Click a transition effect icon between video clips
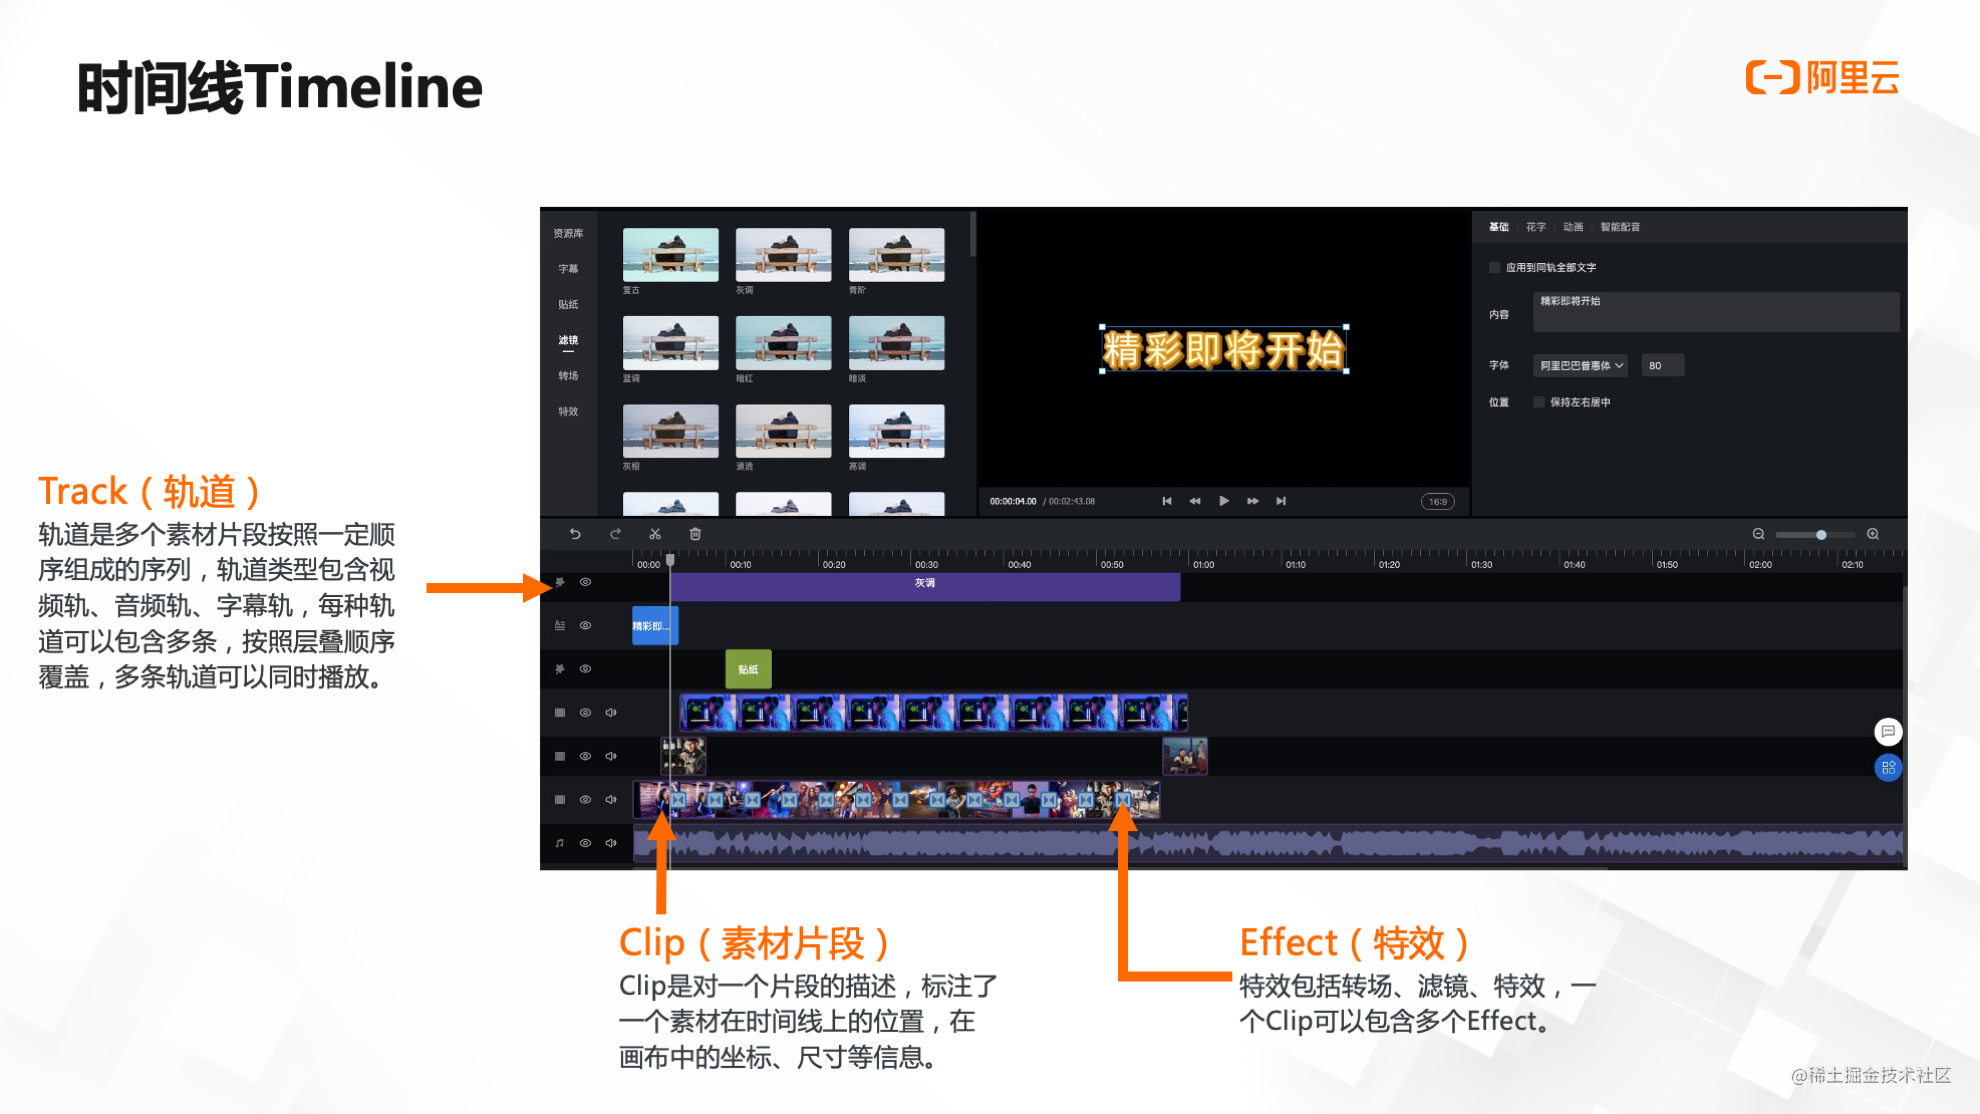Image resolution: width=1980 pixels, height=1114 pixels. click(1124, 800)
